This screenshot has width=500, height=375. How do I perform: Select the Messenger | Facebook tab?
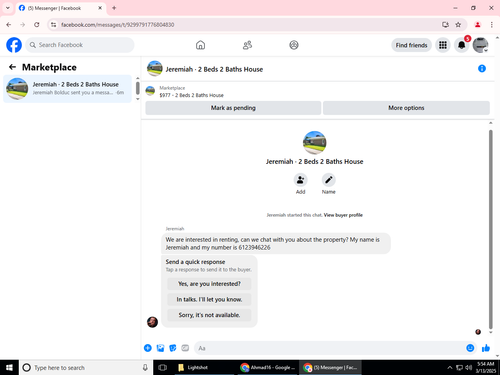point(61,8)
